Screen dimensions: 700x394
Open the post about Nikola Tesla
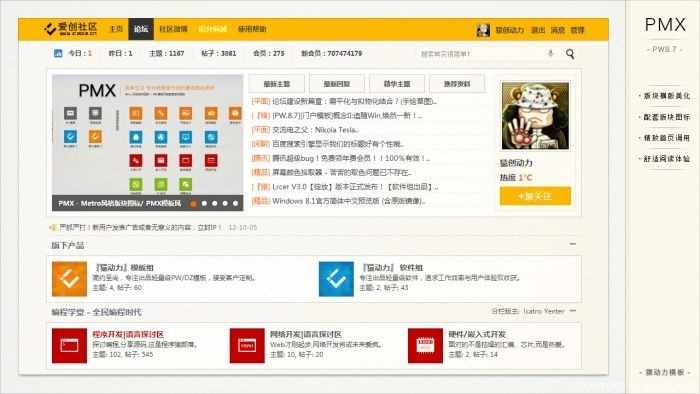point(315,130)
